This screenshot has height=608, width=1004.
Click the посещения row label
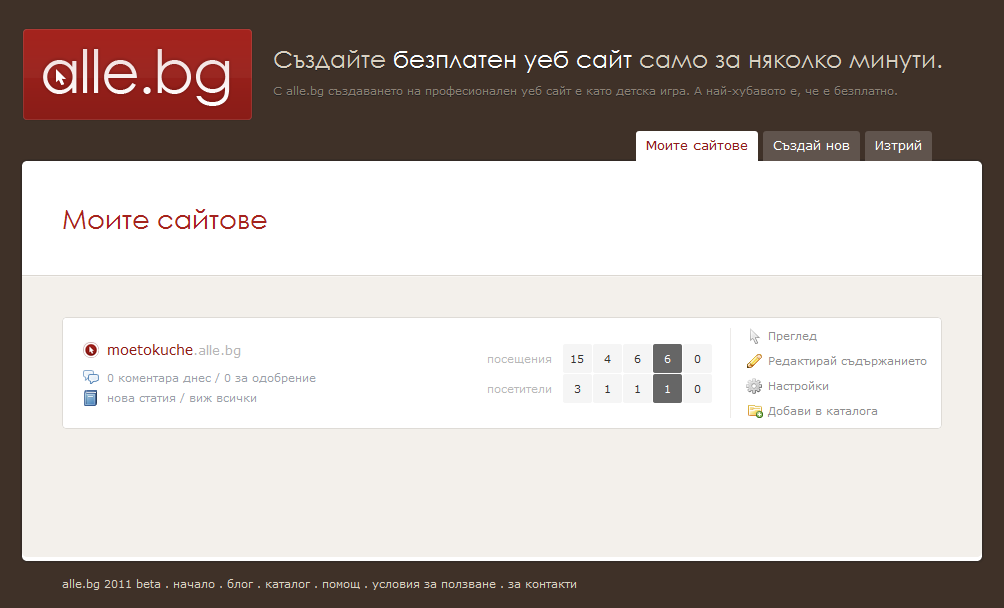pos(519,359)
